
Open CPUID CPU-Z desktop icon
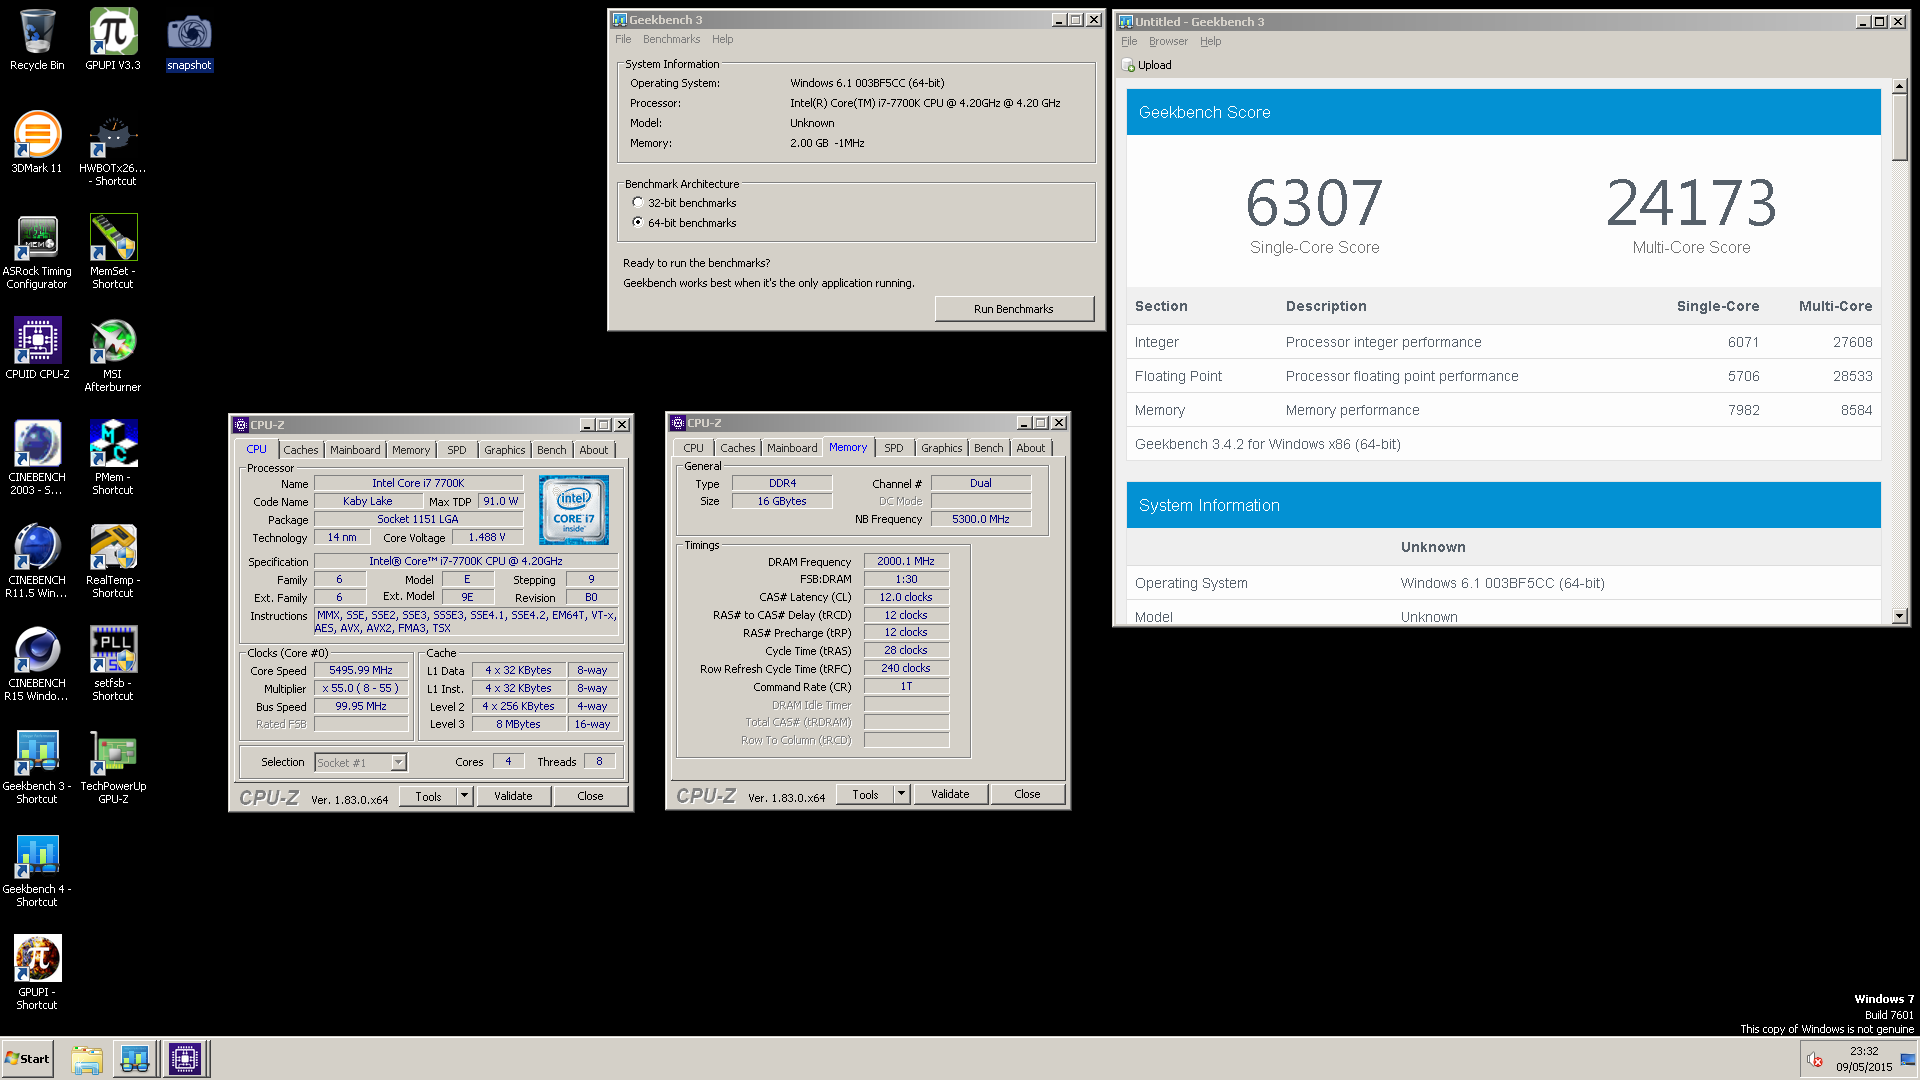tap(37, 348)
